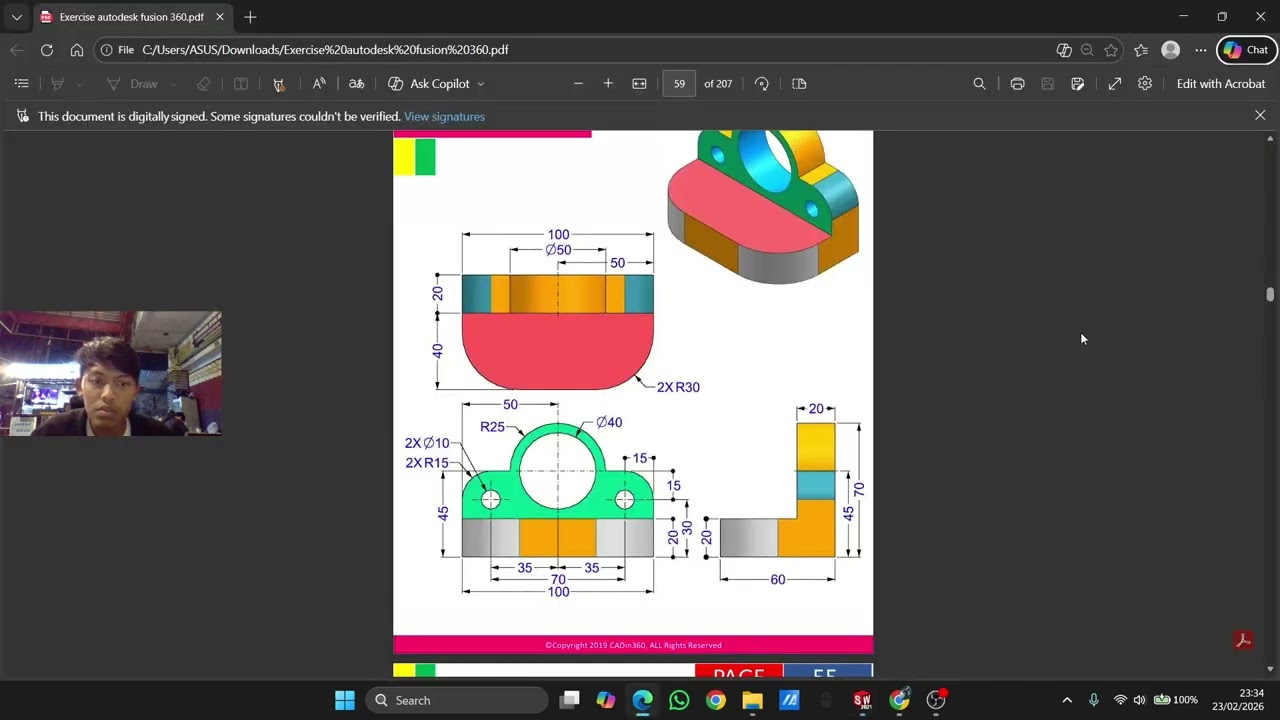Open a new browser tab
The width and height of the screenshot is (1280, 720).
coord(250,17)
